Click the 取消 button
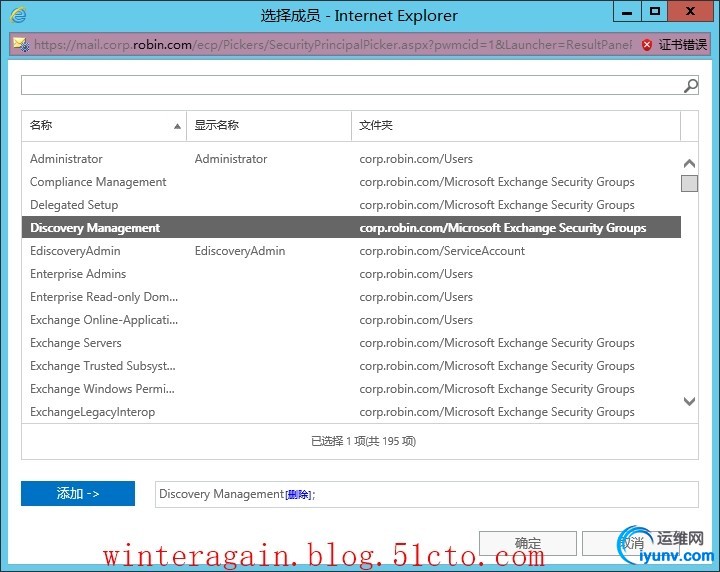 pyautogui.click(x=632, y=544)
